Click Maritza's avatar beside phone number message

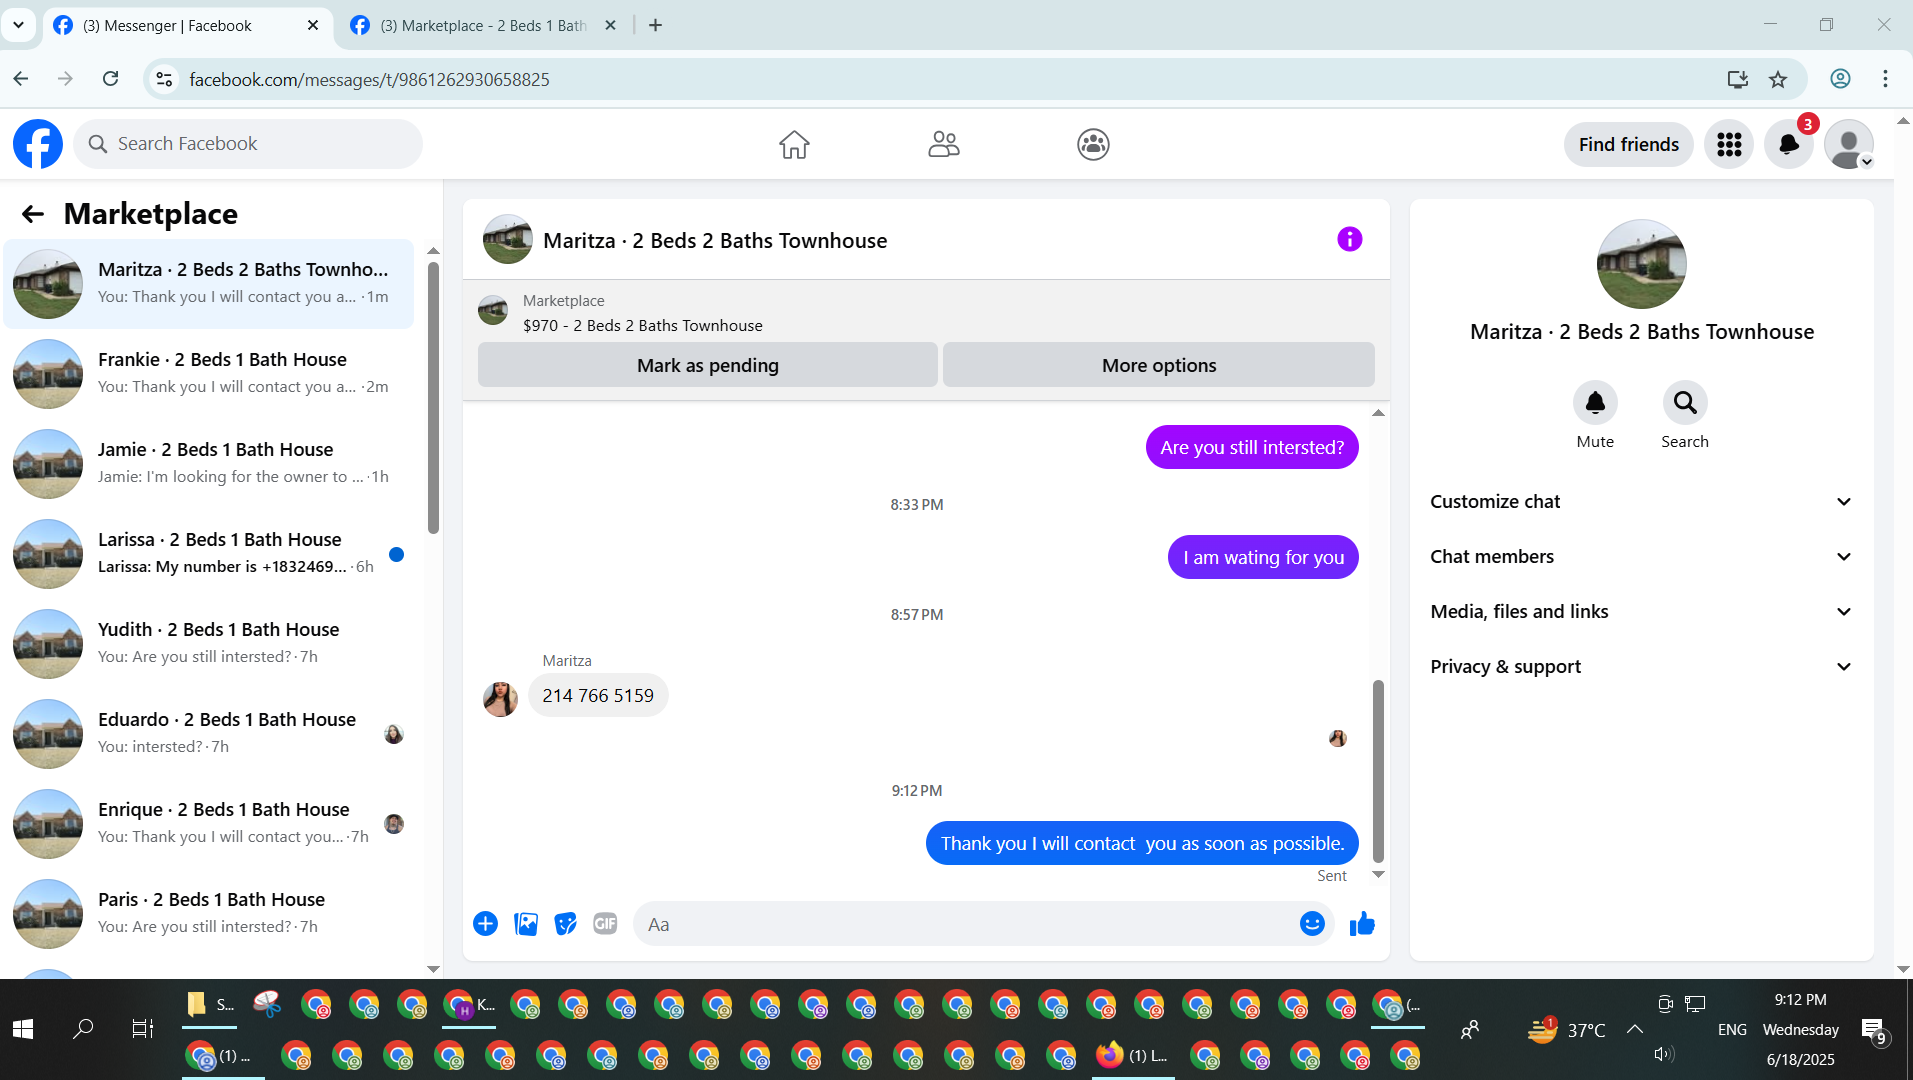click(500, 699)
